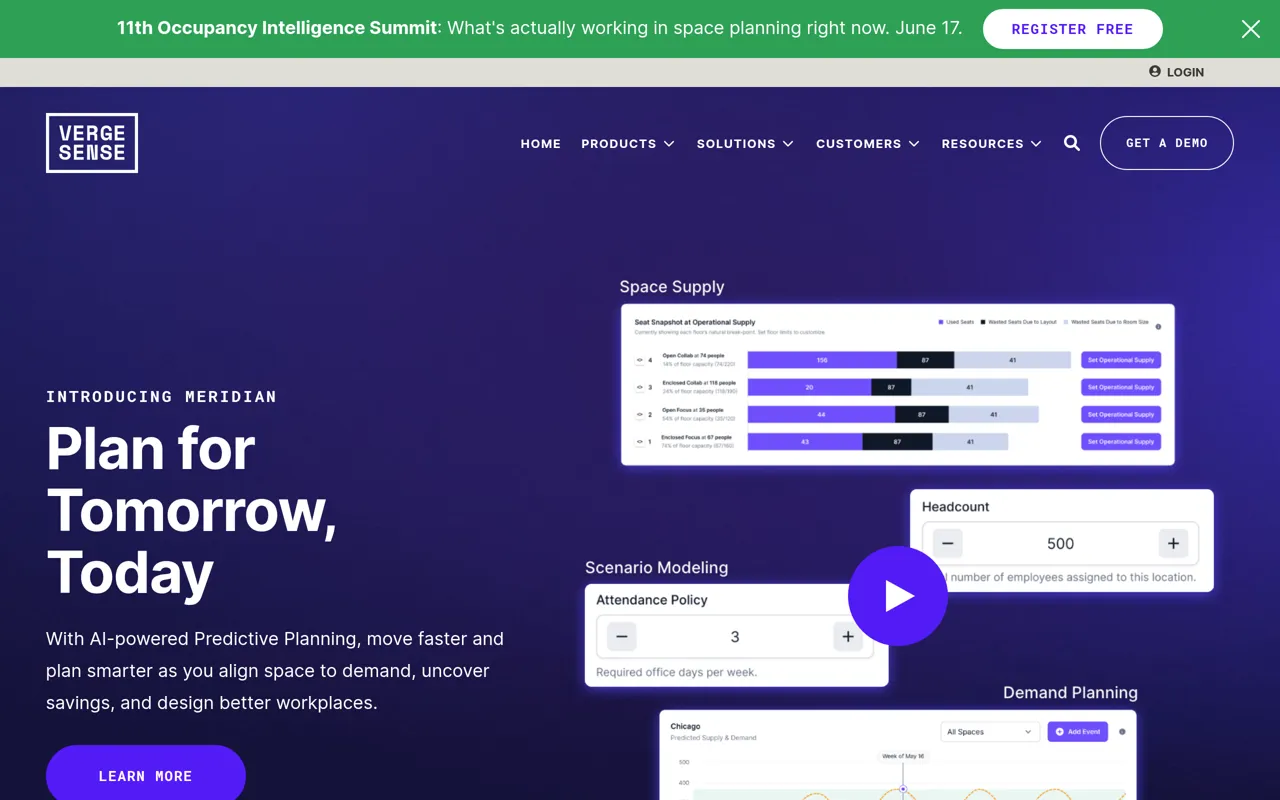Click the Wasted Seats Due to Layout swatch
The image size is (1280, 800).
click(x=983, y=322)
